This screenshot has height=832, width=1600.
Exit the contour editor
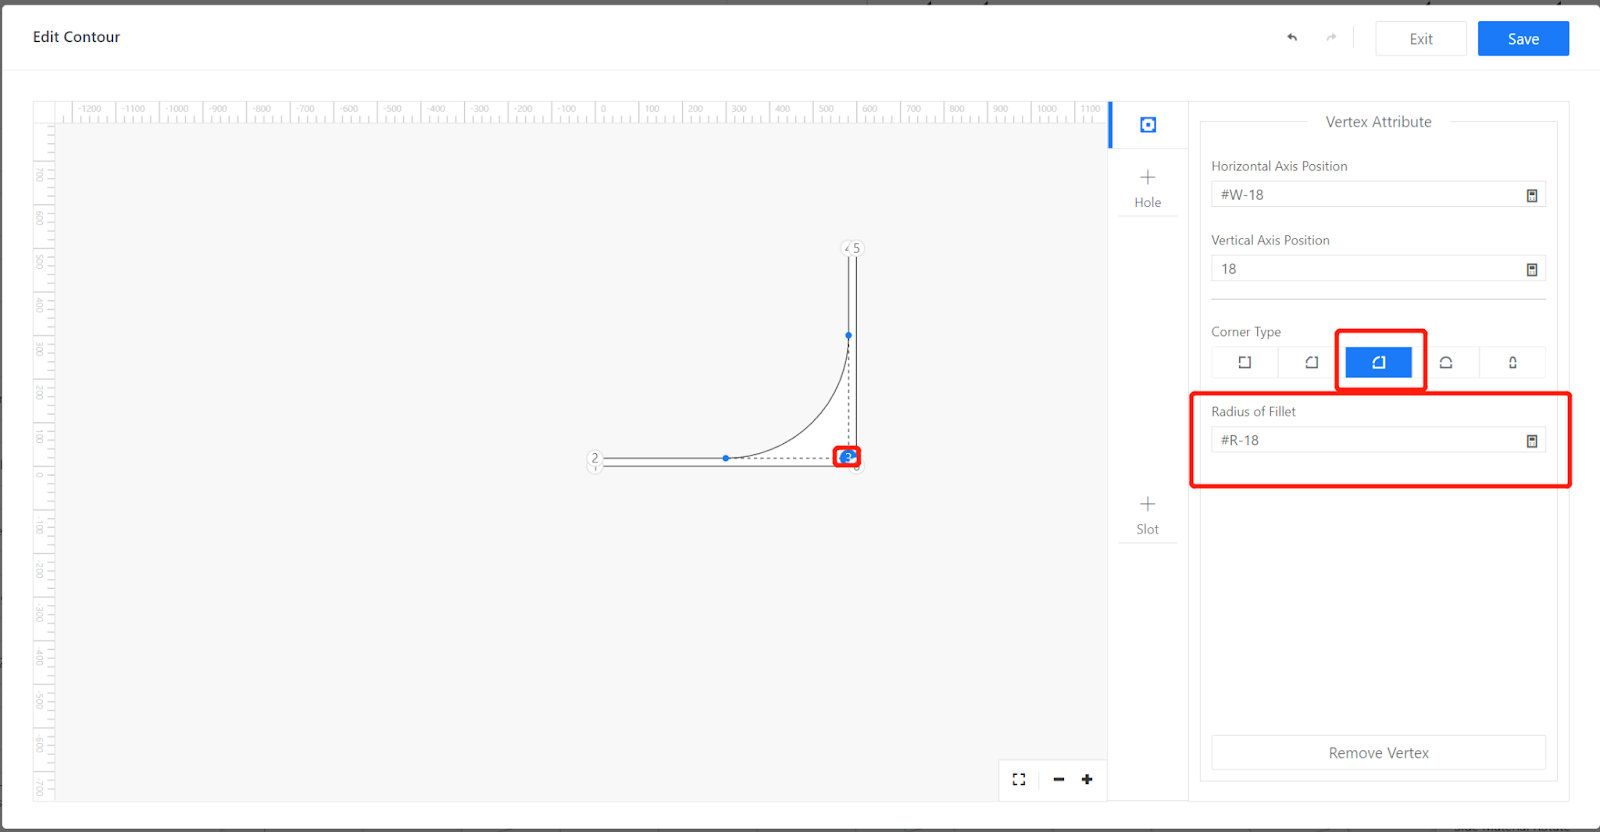[1421, 39]
